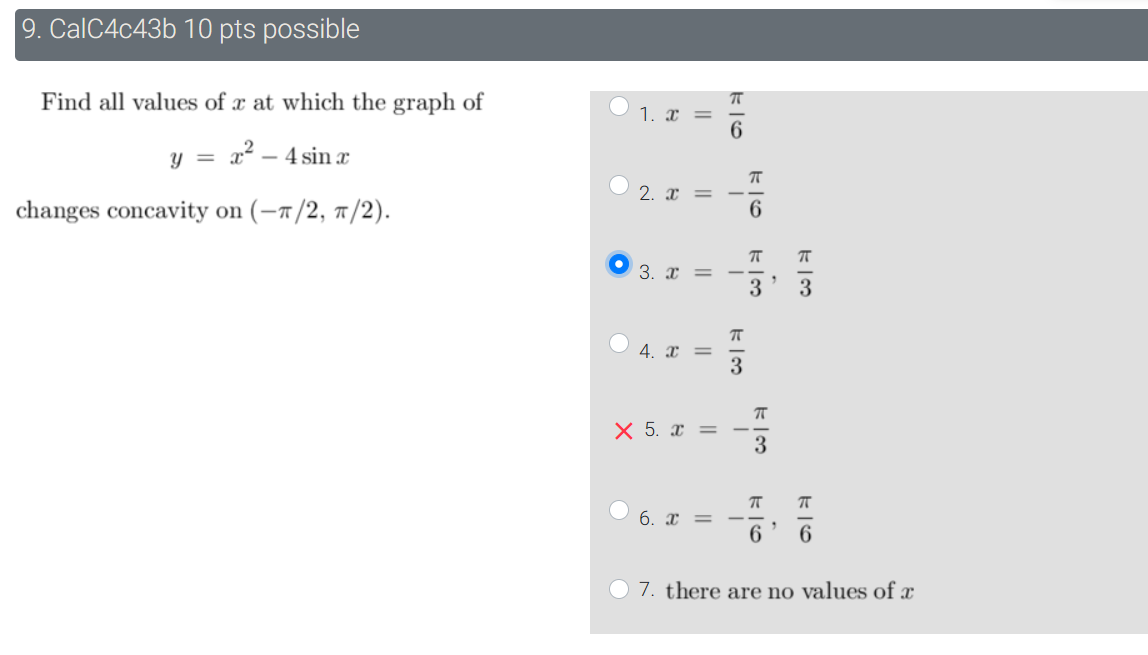Select option 6 with negative and positive pi over 6
This screenshot has height=655, width=1148.
click(617, 508)
